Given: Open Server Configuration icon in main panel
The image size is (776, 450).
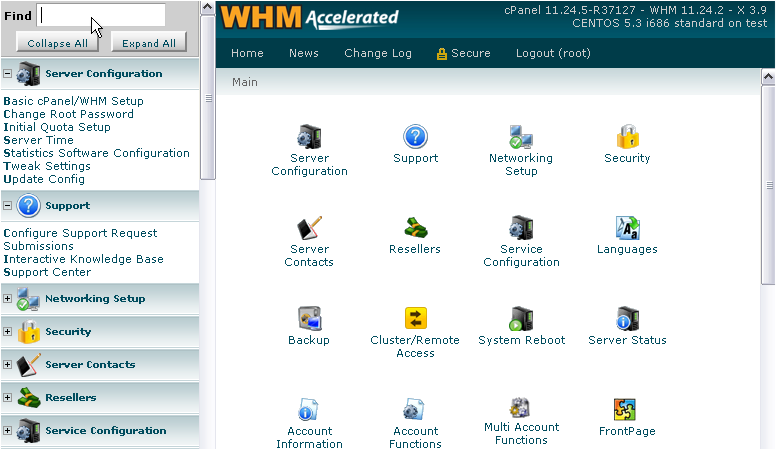Looking at the screenshot, I should coord(309,137).
